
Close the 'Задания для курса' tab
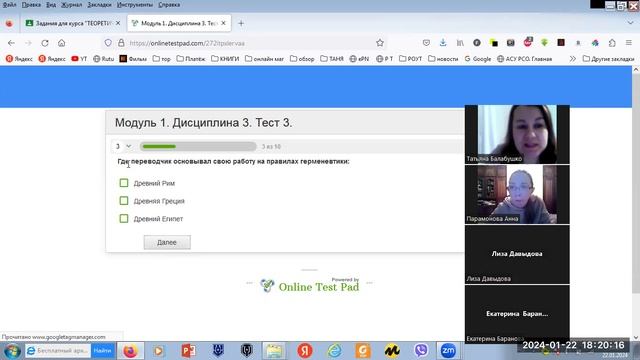(118, 23)
